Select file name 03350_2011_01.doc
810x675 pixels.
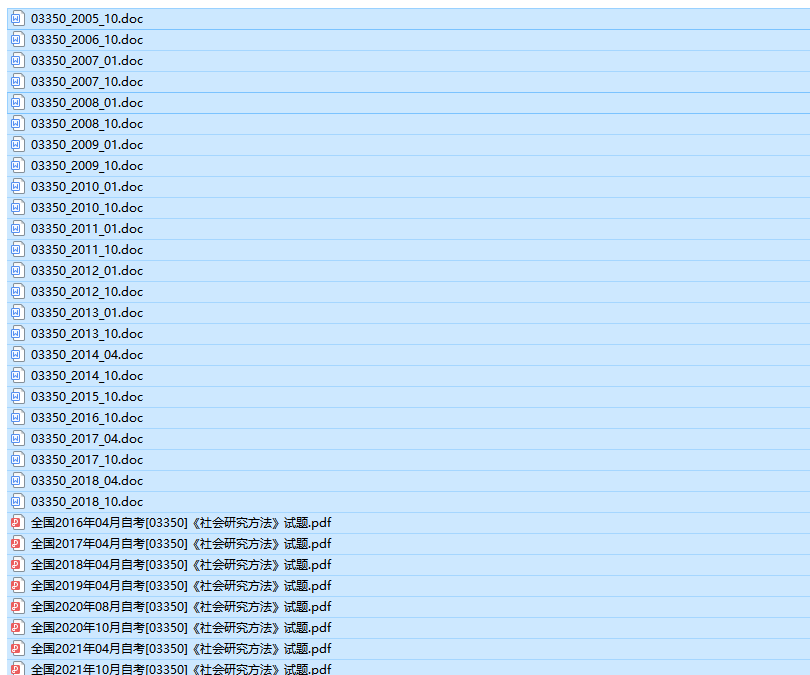coord(87,229)
